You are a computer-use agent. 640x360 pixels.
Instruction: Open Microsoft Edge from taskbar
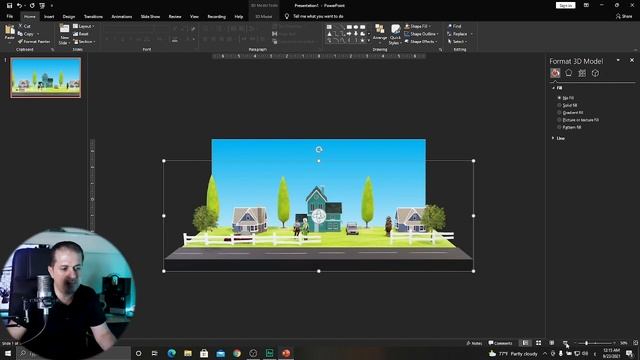pyautogui.click(x=171, y=353)
